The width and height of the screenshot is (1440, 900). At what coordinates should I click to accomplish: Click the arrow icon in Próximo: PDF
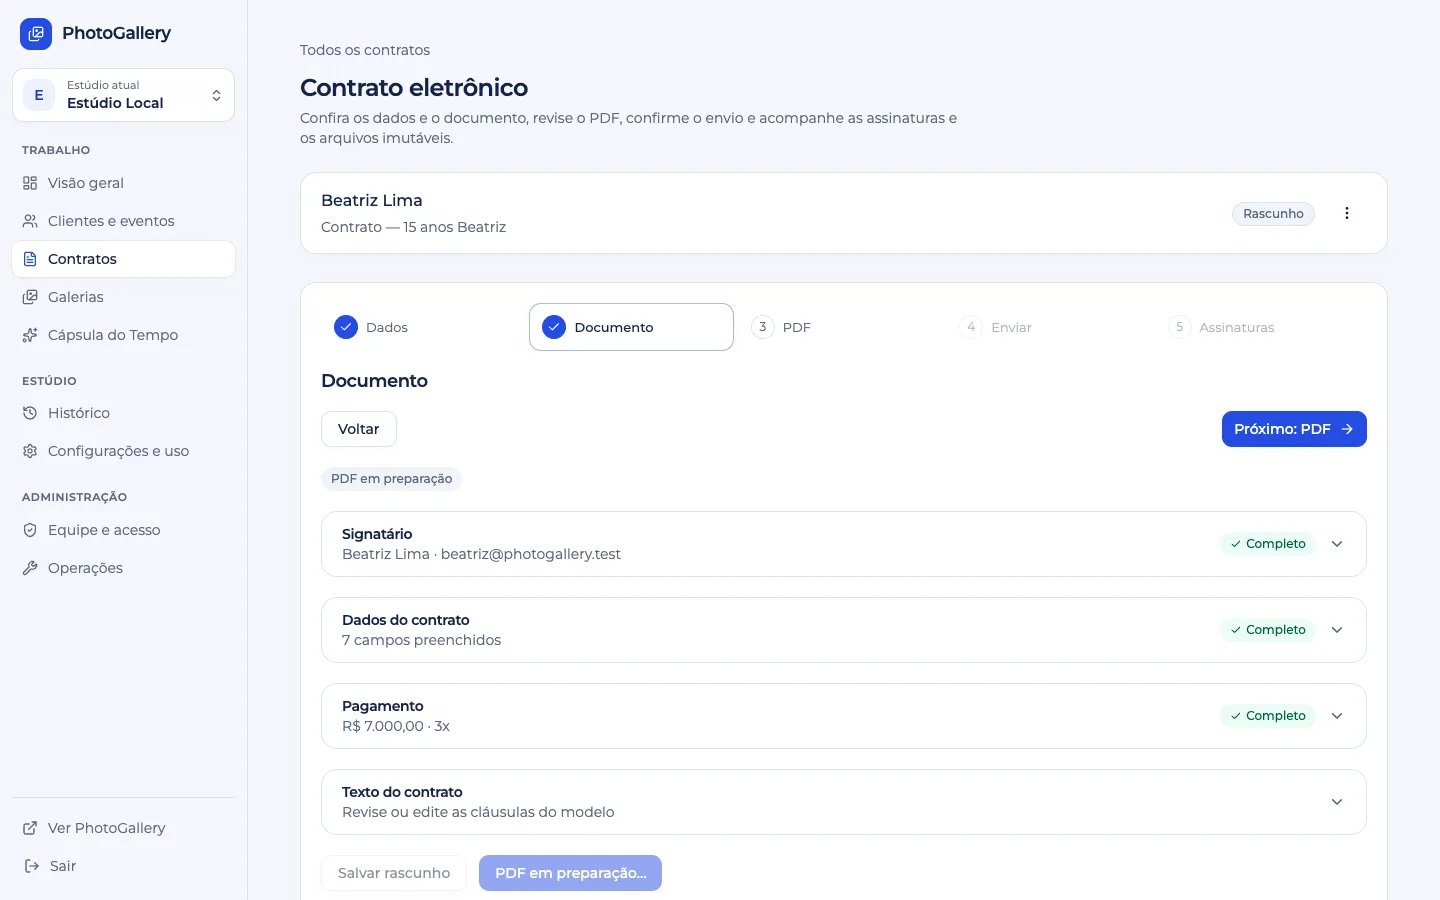point(1347,429)
